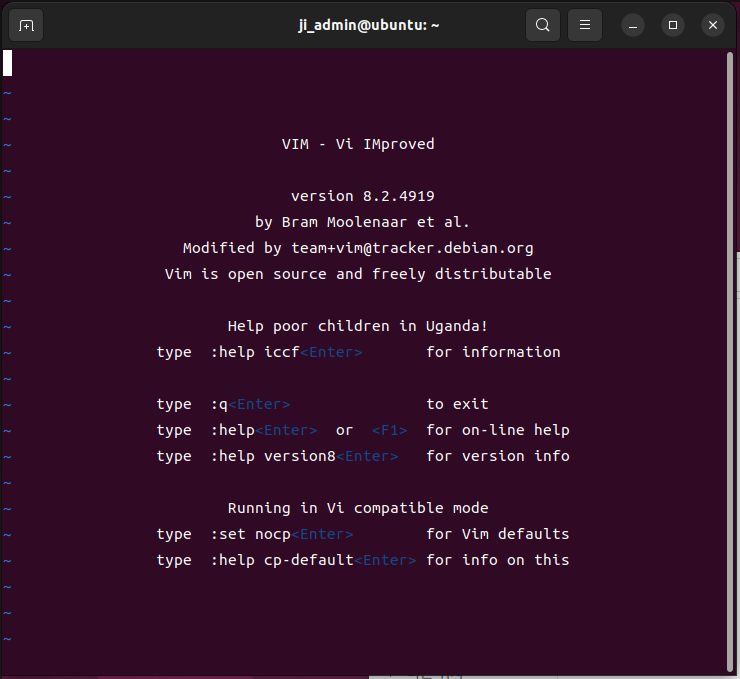740x679 pixels.
Task: Click the '<F1>' key hint
Action: pyautogui.click(x=389, y=430)
